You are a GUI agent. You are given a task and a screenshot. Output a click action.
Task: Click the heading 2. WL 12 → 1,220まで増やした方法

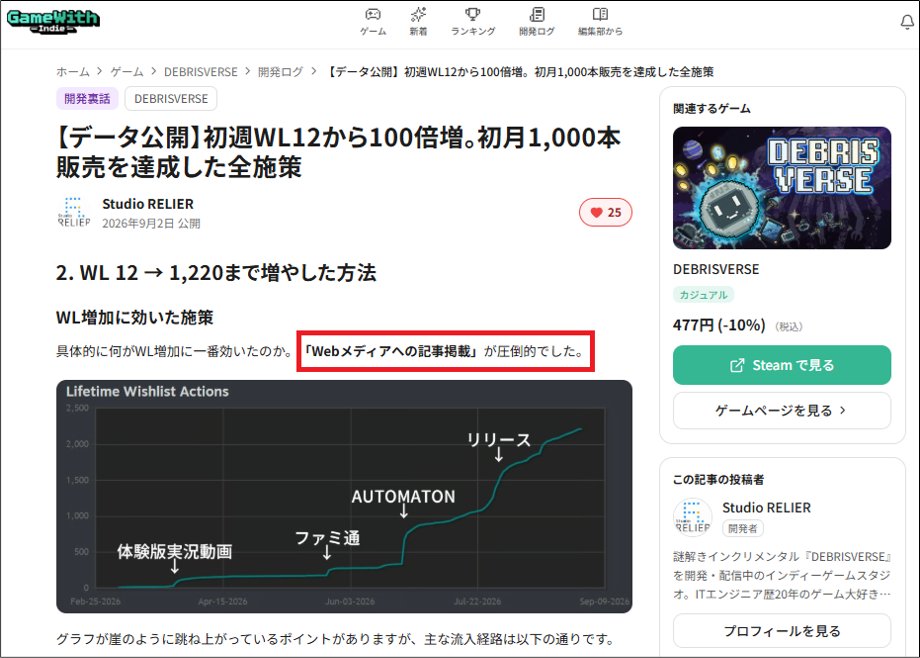point(216,273)
